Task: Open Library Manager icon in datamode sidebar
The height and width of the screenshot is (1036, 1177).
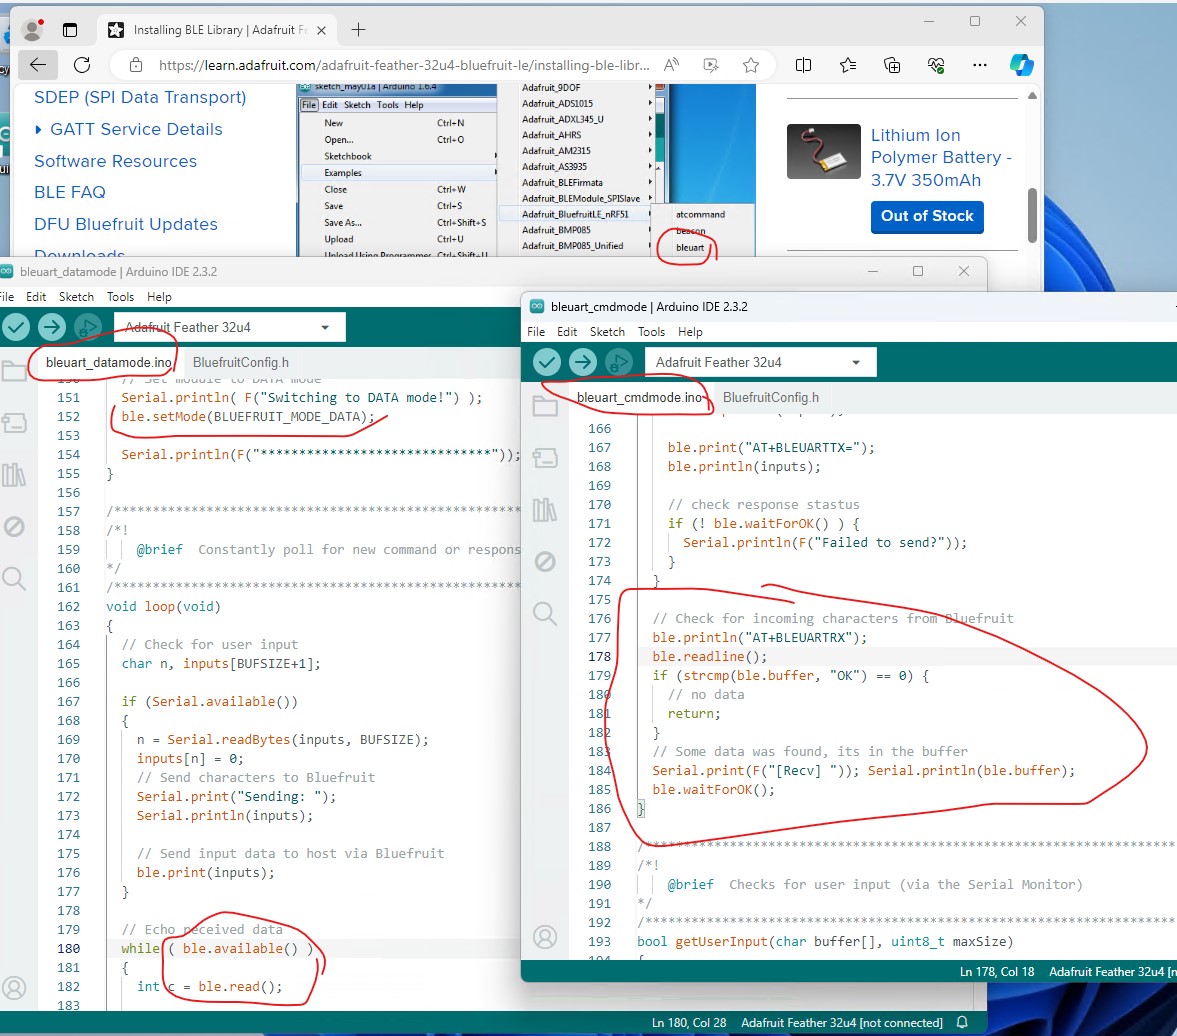Action: point(14,474)
